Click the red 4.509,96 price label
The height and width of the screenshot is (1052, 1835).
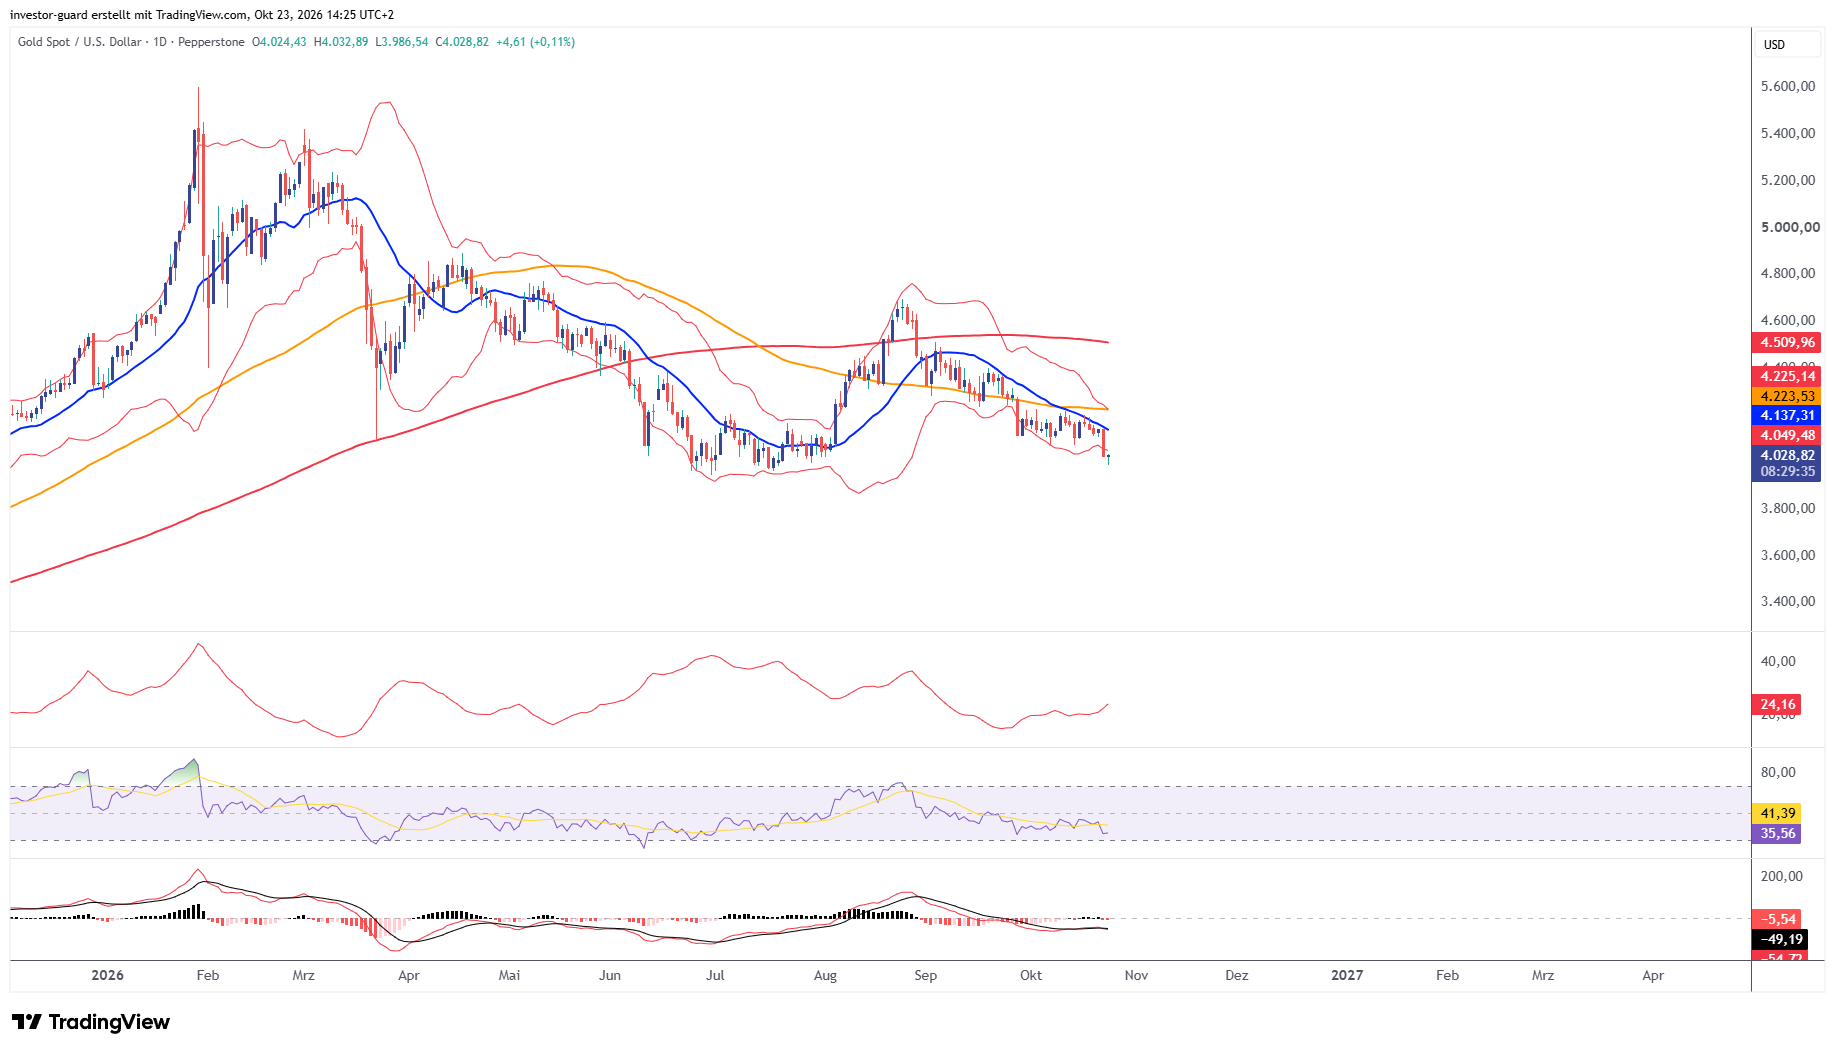click(x=1787, y=343)
